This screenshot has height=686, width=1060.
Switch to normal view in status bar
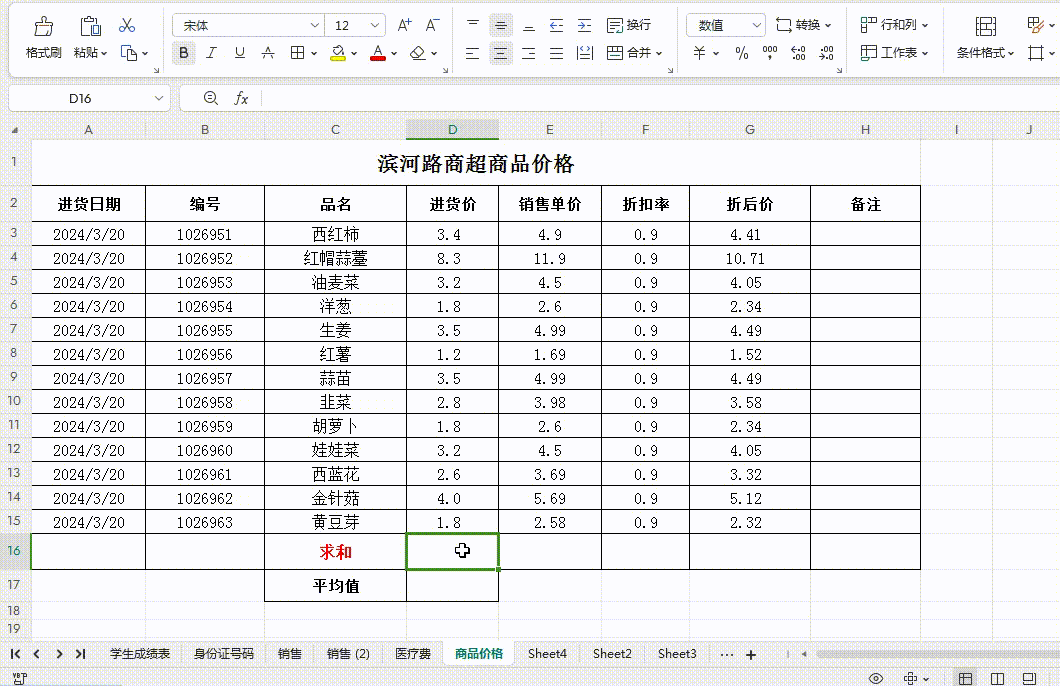coord(965,678)
